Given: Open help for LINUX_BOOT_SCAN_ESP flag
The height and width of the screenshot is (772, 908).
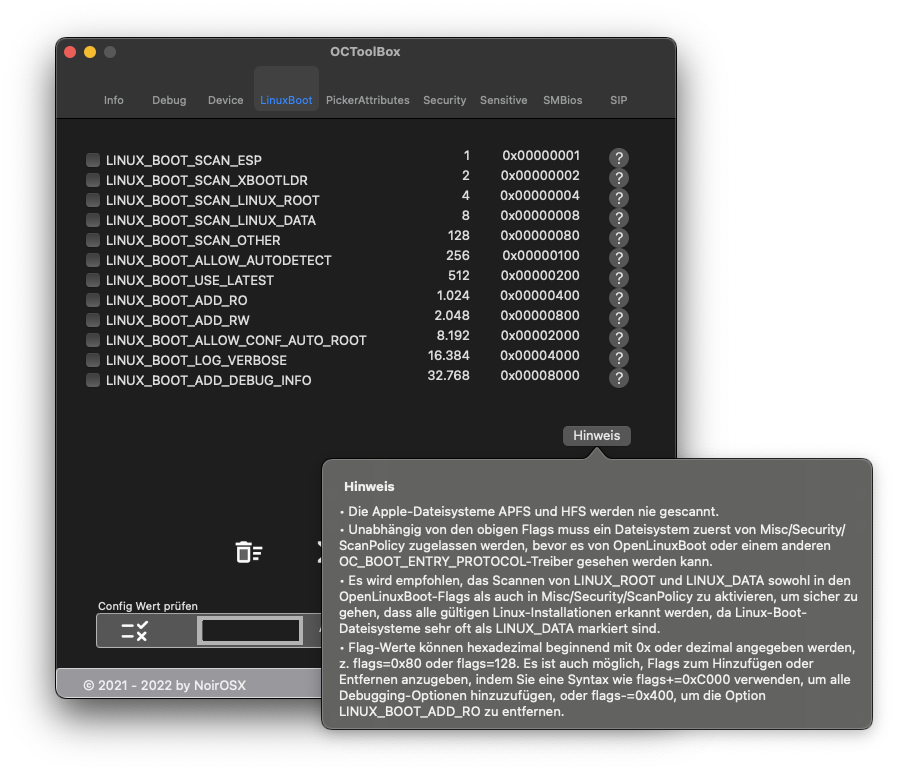Looking at the screenshot, I should (618, 158).
